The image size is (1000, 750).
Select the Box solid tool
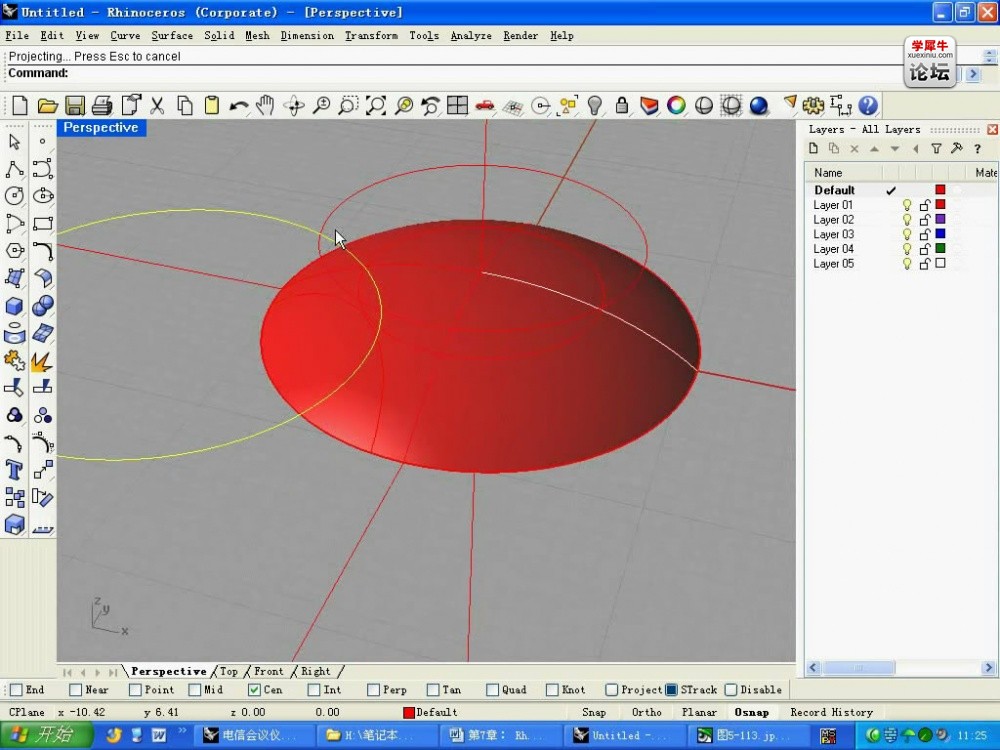[x=15, y=306]
